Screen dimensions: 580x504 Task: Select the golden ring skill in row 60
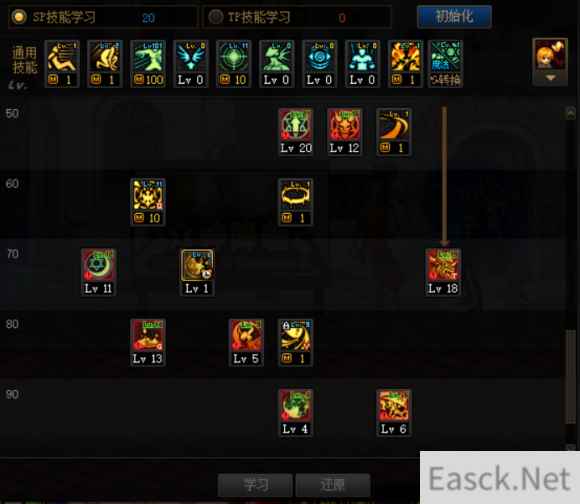(296, 202)
